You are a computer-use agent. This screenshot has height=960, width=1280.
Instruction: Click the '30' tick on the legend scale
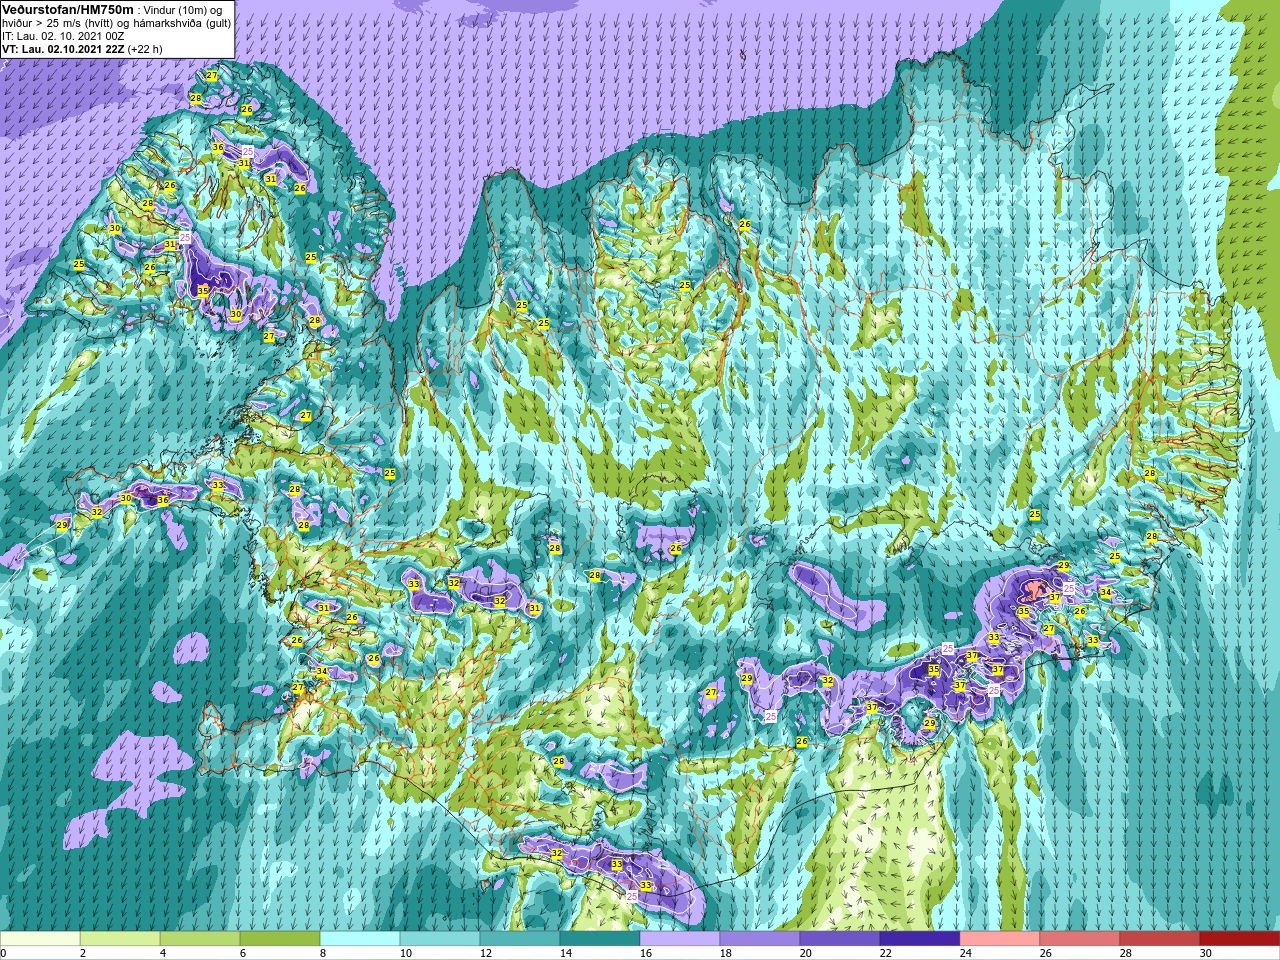click(1205, 953)
